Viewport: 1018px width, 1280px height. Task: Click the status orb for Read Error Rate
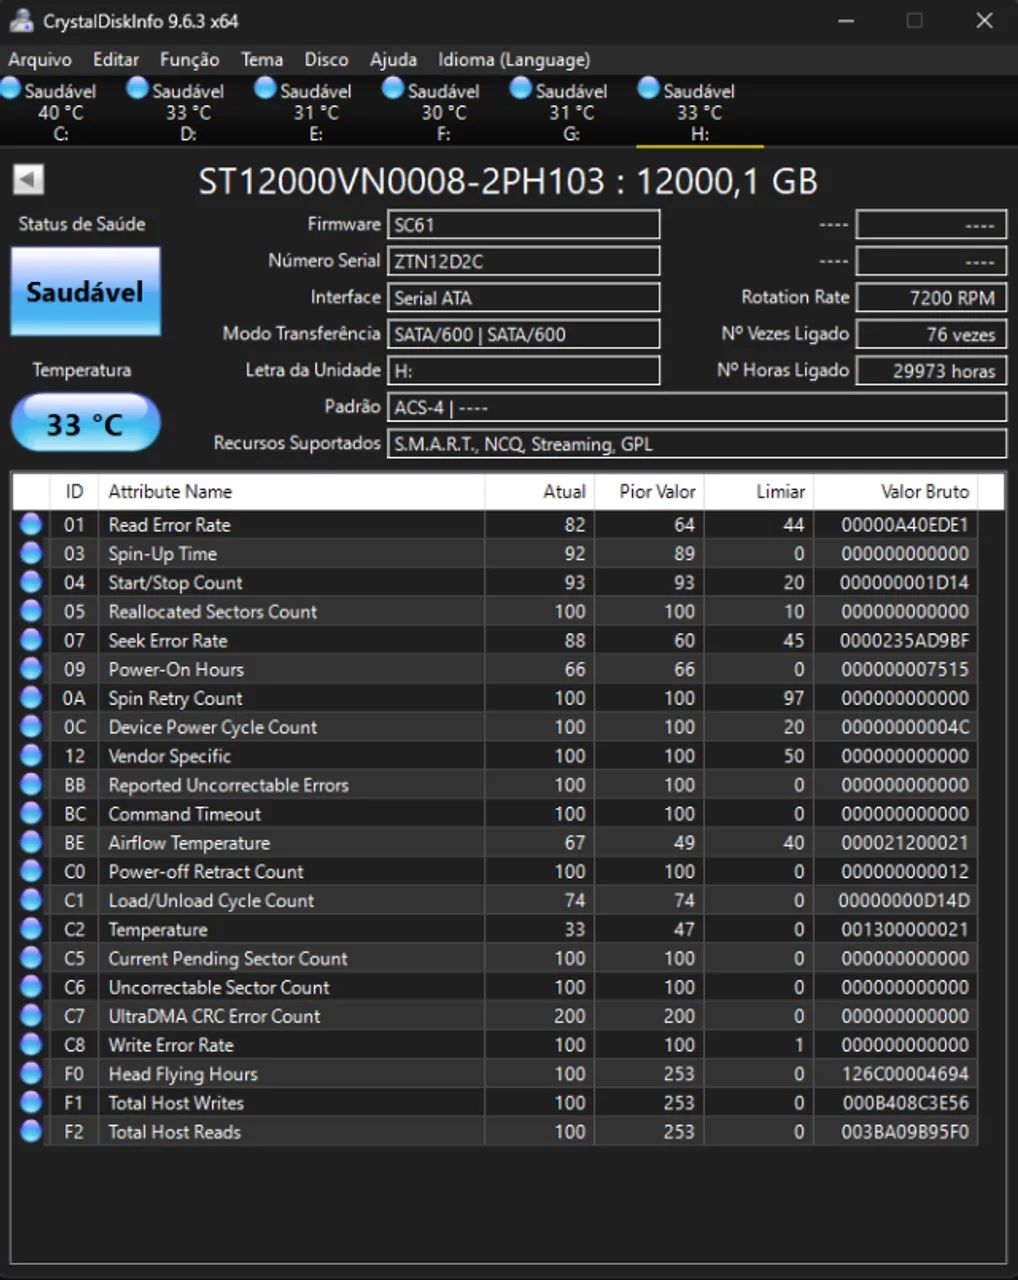click(31, 524)
